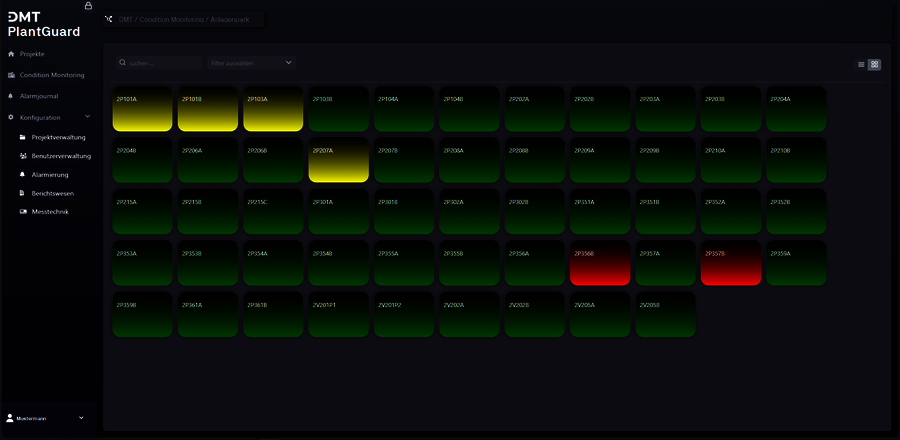Click the Konfiguration gear icon
Viewport: 900px width, 440px height.
click(x=11, y=117)
